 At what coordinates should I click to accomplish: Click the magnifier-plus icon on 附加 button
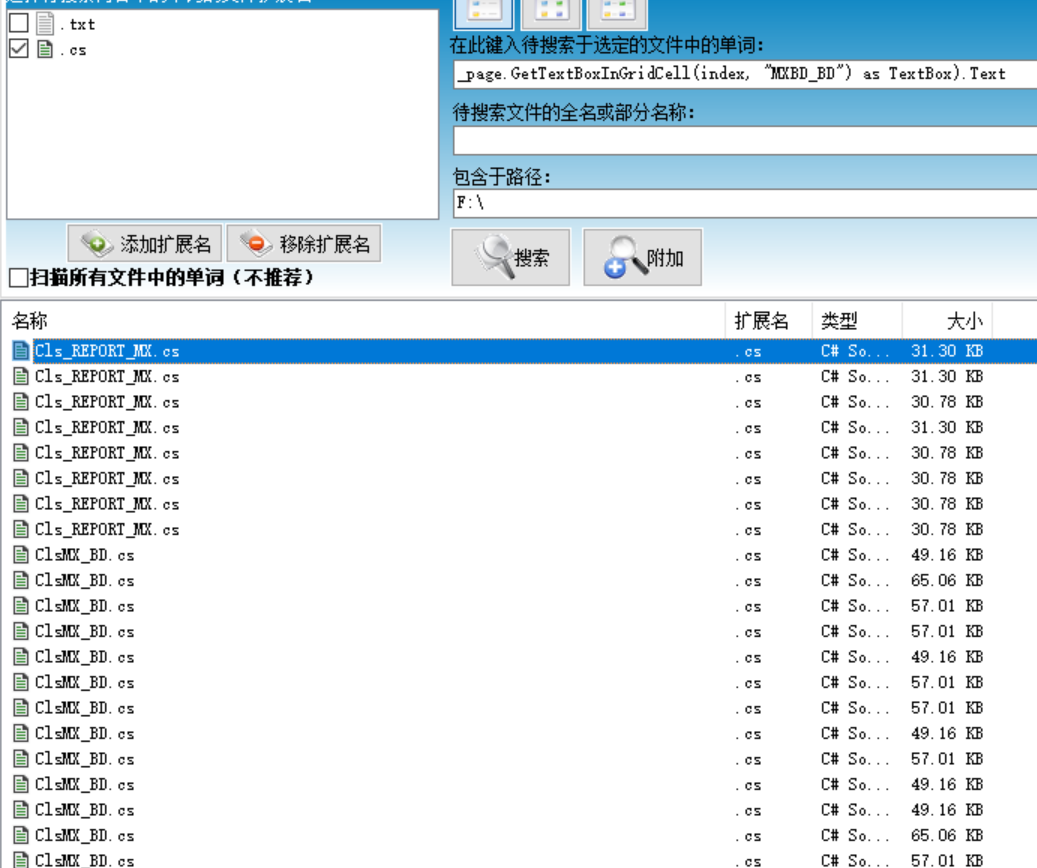(x=625, y=256)
